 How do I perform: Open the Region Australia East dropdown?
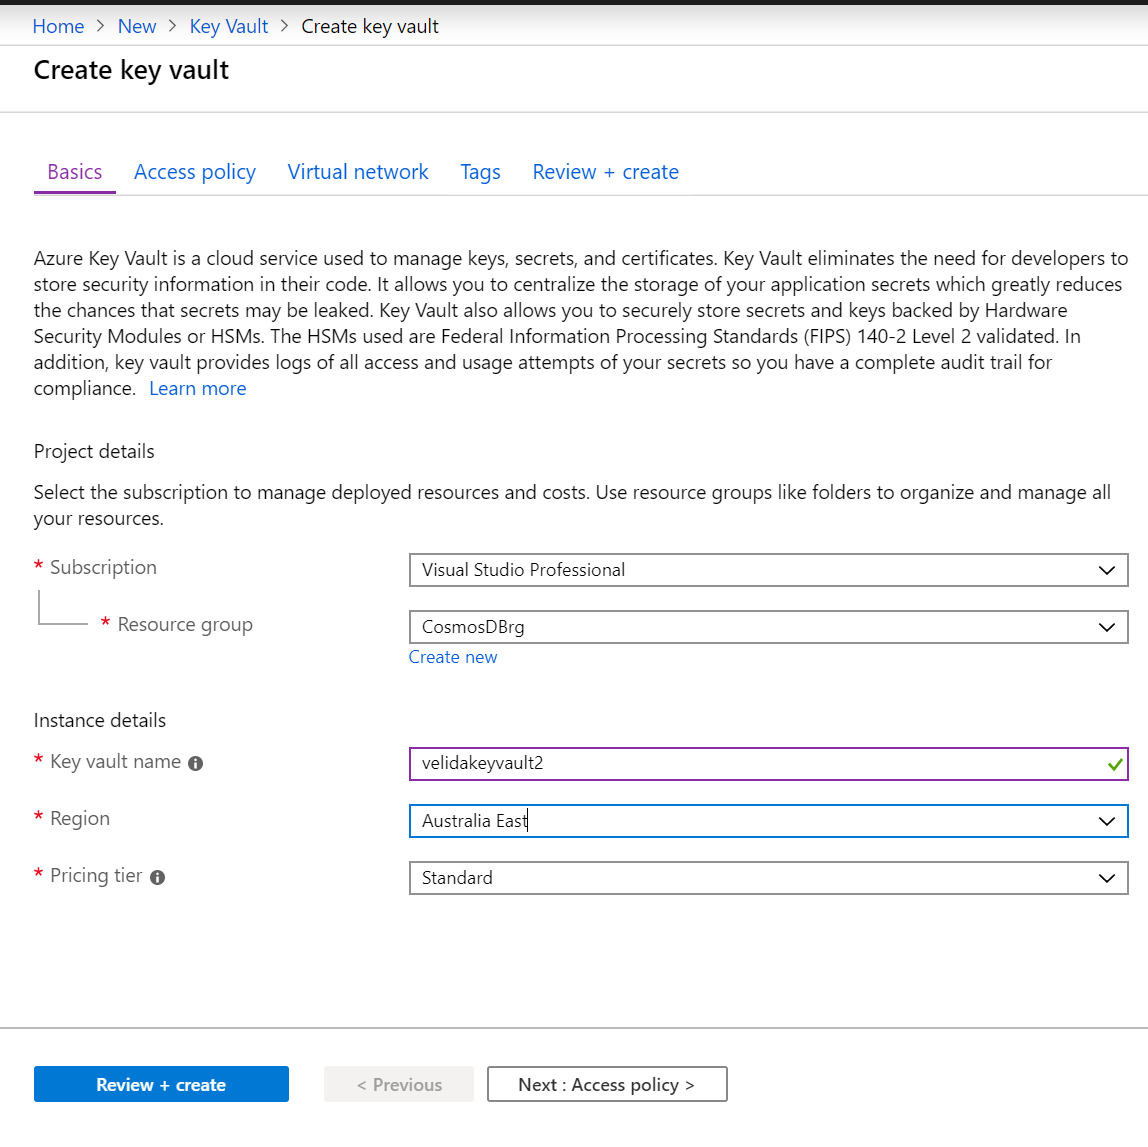pyautogui.click(x=768, y=821)
